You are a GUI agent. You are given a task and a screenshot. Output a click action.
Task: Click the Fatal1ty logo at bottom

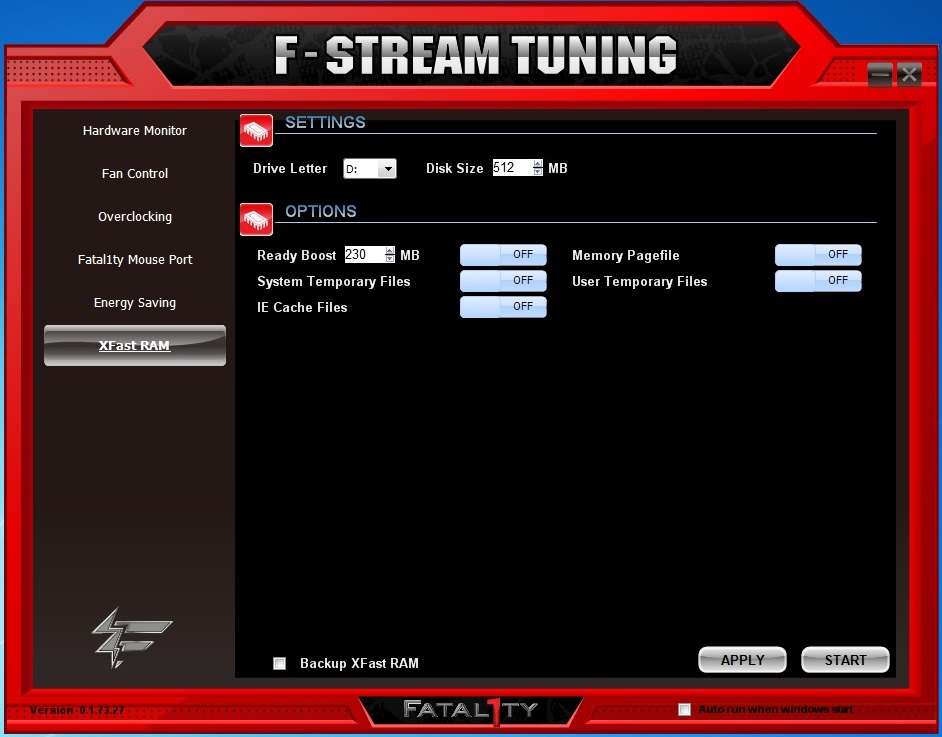click(470, 710)
